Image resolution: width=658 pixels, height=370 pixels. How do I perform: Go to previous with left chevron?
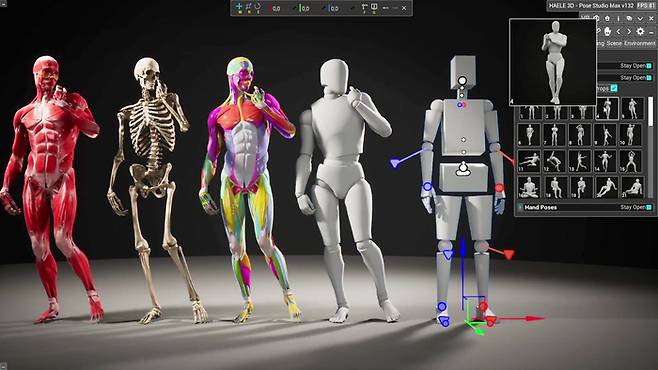[619, 31]
